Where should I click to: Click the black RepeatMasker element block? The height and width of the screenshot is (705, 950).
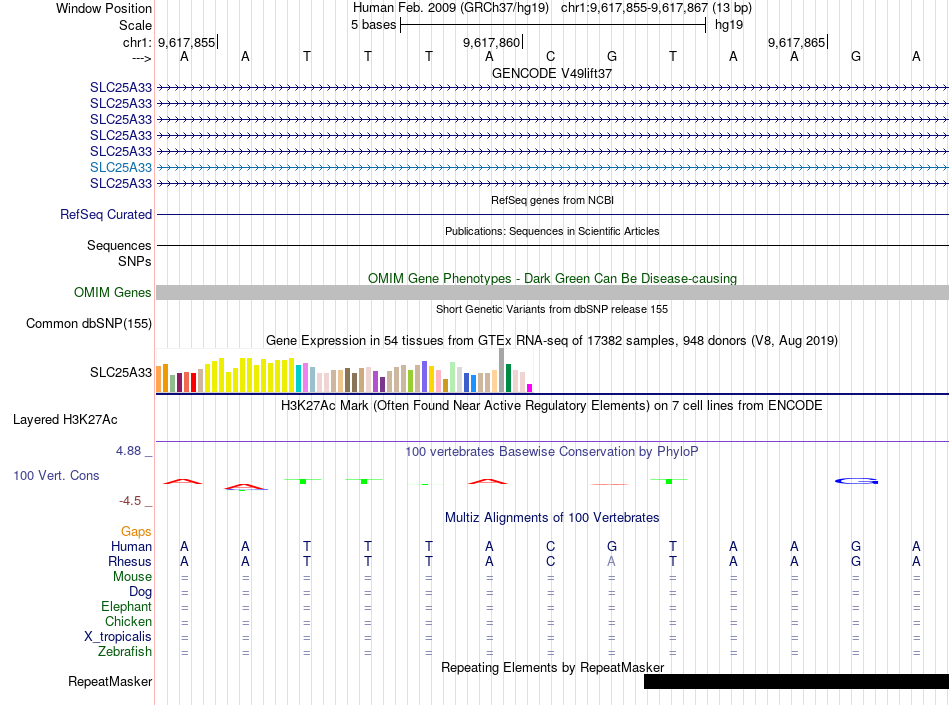coord(796,681)
